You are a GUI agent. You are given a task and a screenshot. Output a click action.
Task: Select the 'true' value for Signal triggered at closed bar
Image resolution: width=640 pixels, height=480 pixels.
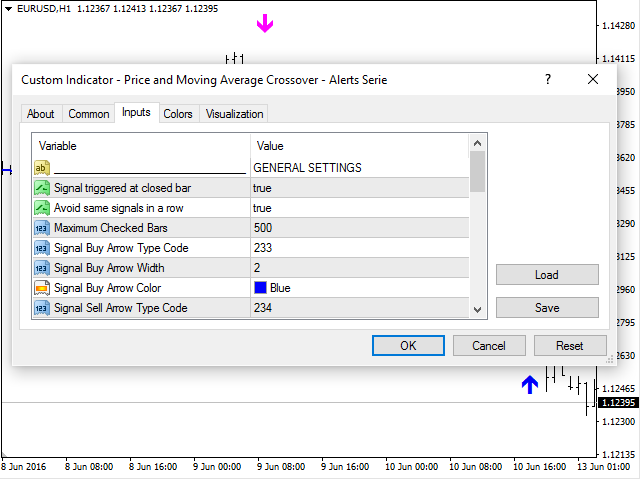pos(262,188)
